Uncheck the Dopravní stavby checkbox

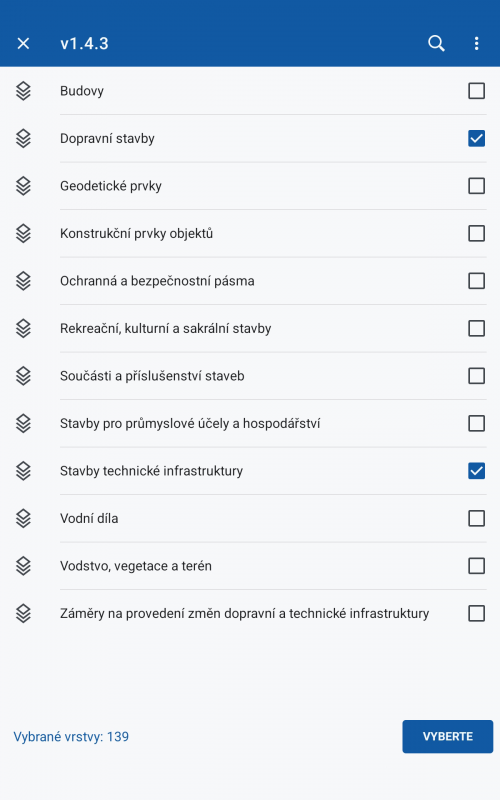click(476, 138)
